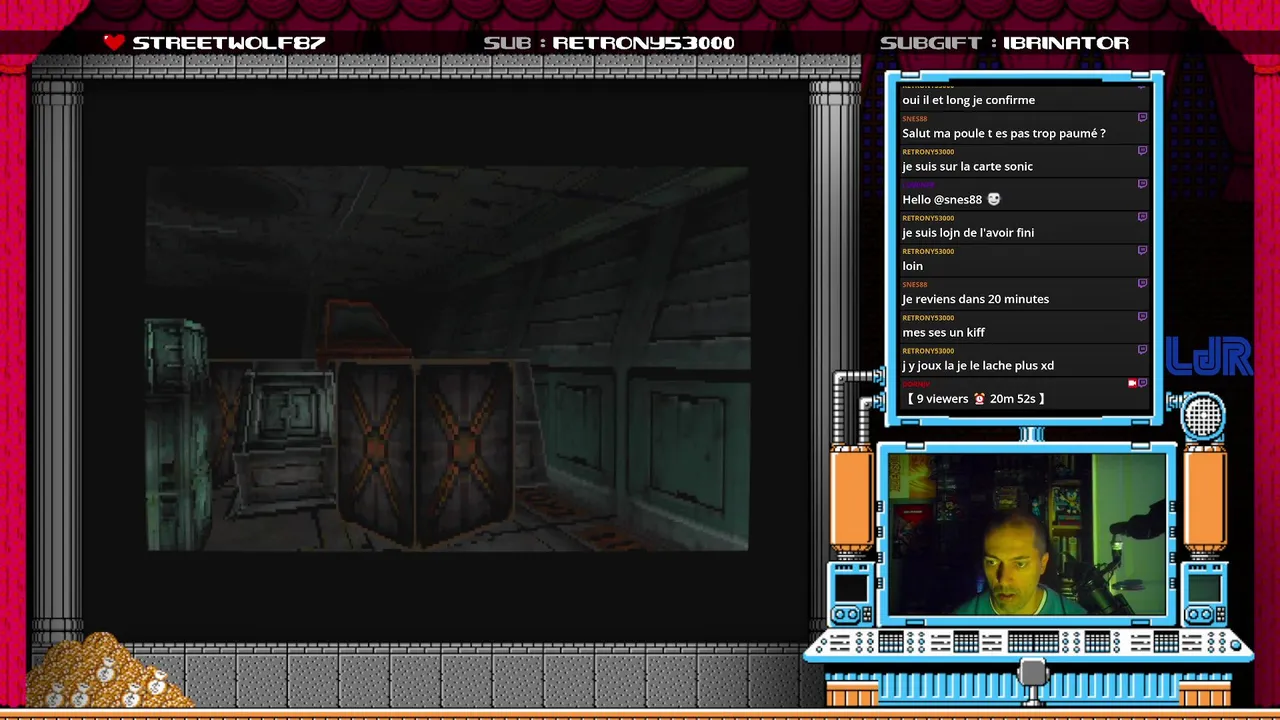This screenshot has width=1280, height=720.
Task: Click the round microphone grille beside the chat panel
Action: [x=1202, y=417]
